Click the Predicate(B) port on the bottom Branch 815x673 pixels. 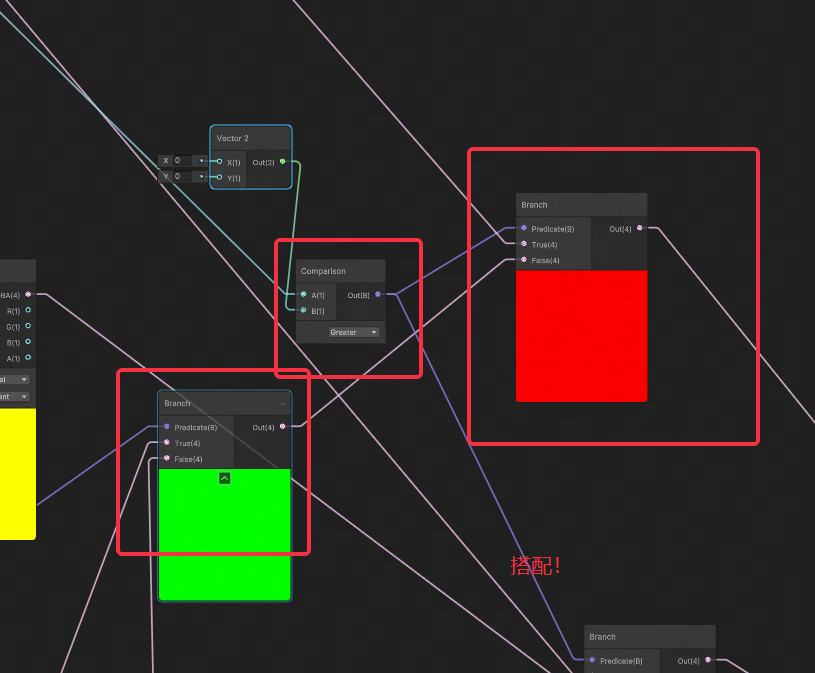coord(590,661)
